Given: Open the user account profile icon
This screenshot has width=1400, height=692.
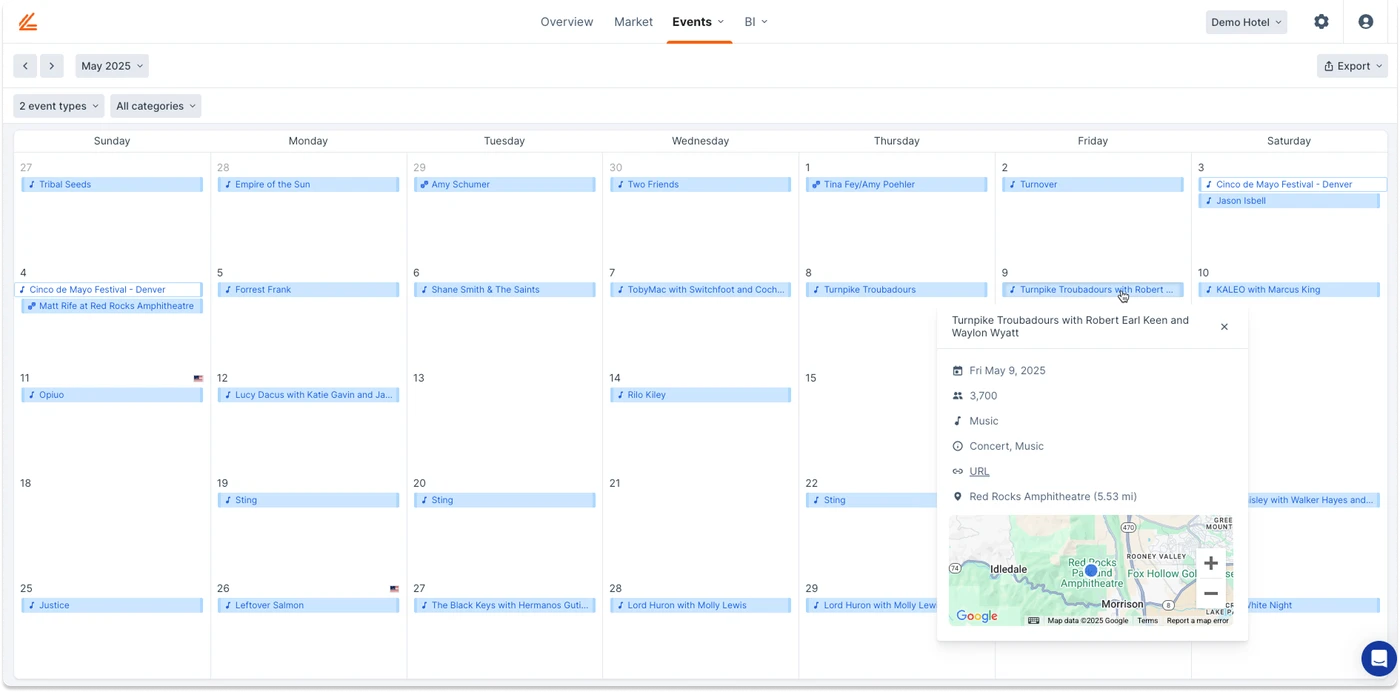Looking at the screenshot, I should pyautogui.click(x=1365, y=21).
